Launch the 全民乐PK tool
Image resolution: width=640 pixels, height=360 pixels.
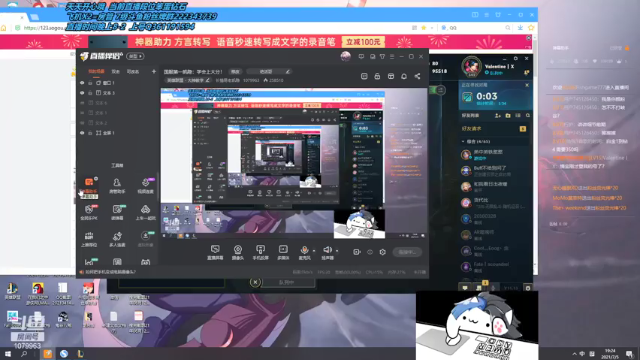coord(89,212)
